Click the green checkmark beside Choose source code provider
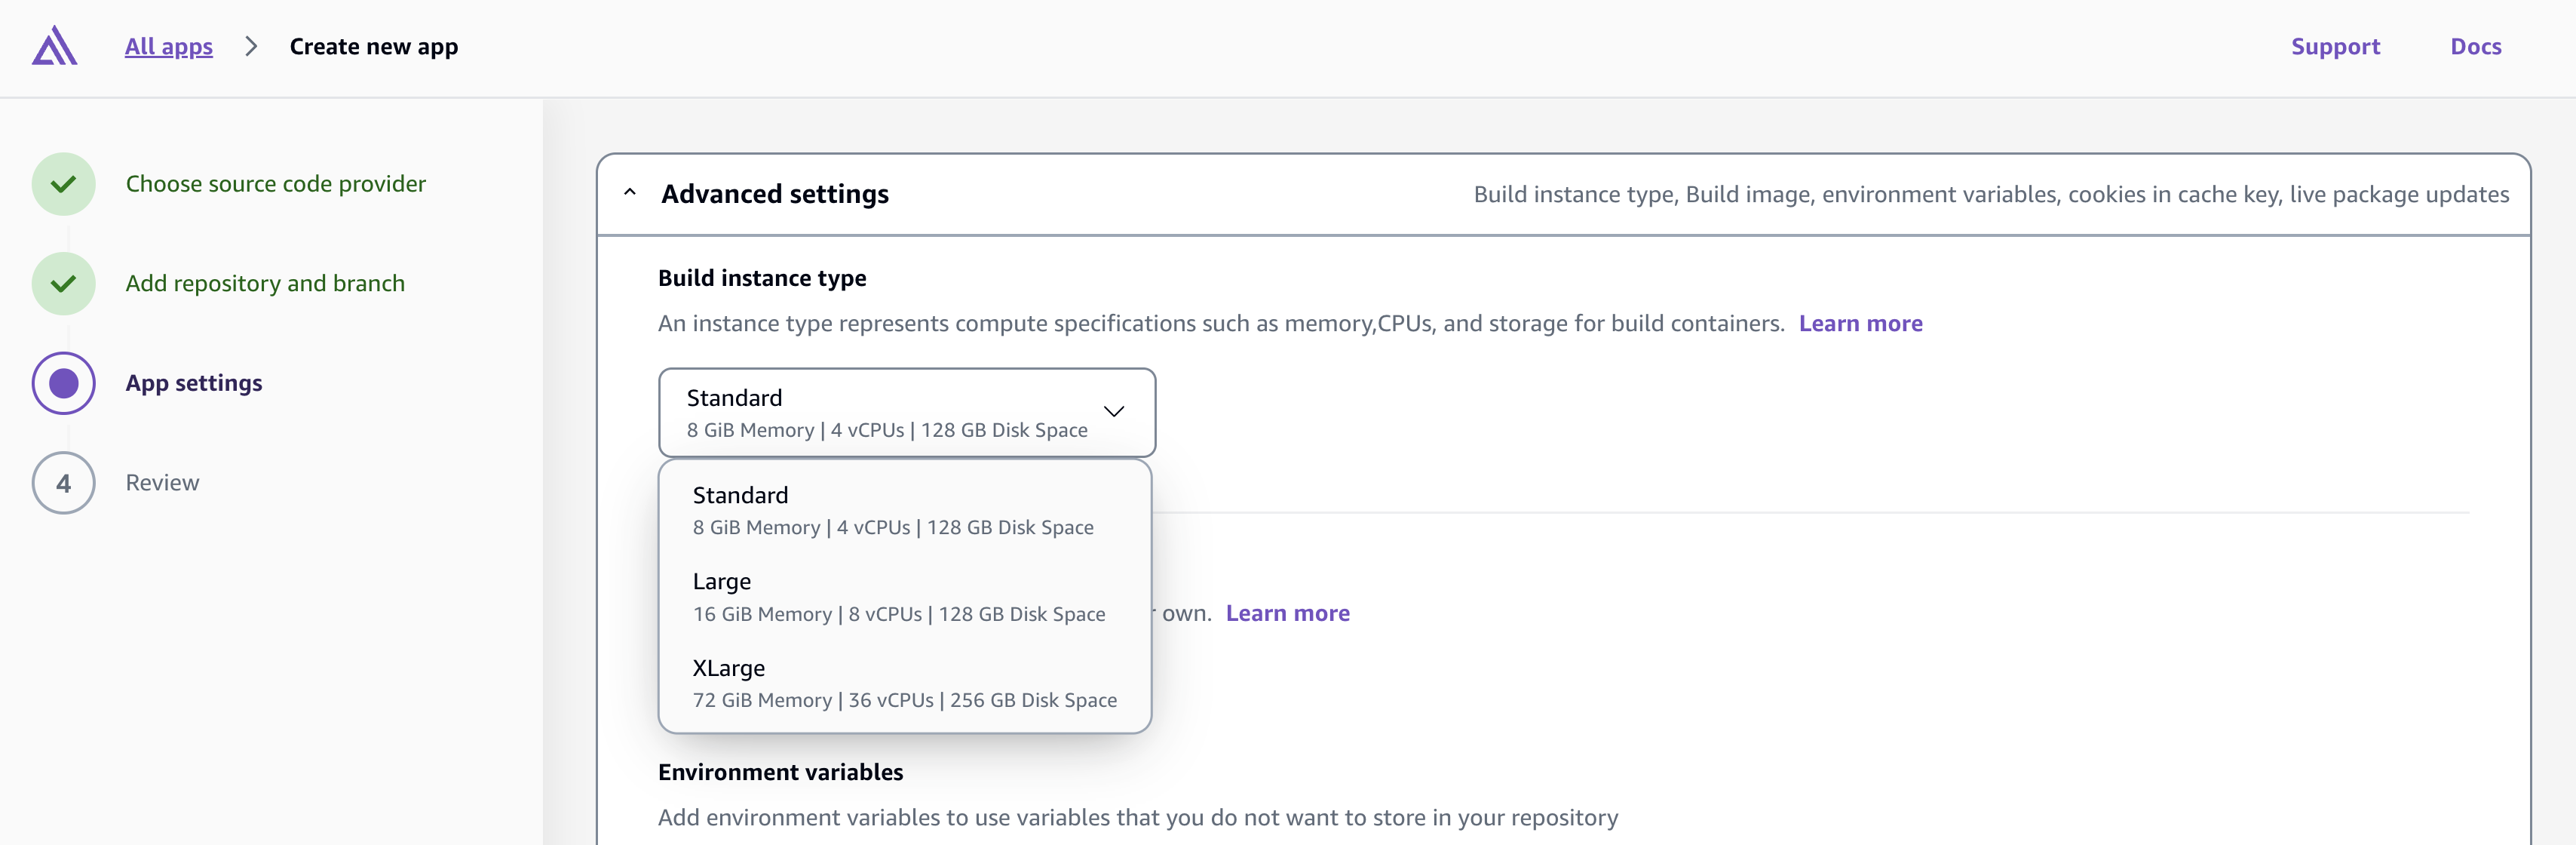2576x845 pixels. coord(63,184)
